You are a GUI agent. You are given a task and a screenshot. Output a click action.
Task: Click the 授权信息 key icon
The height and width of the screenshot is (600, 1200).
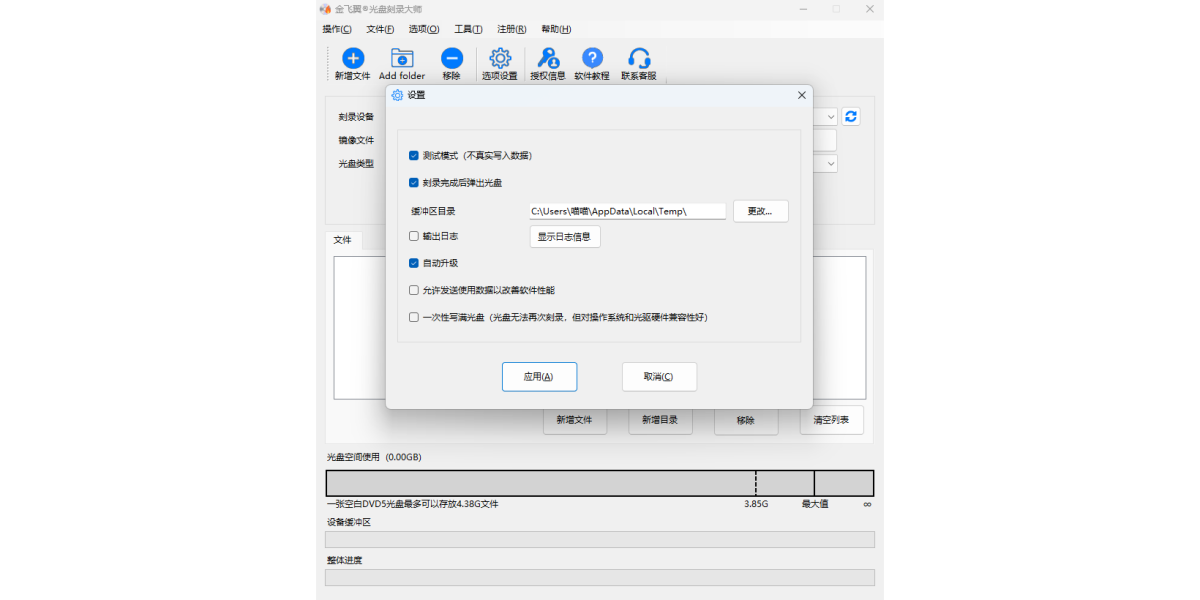pyautogui.click(x=548, y=59)
